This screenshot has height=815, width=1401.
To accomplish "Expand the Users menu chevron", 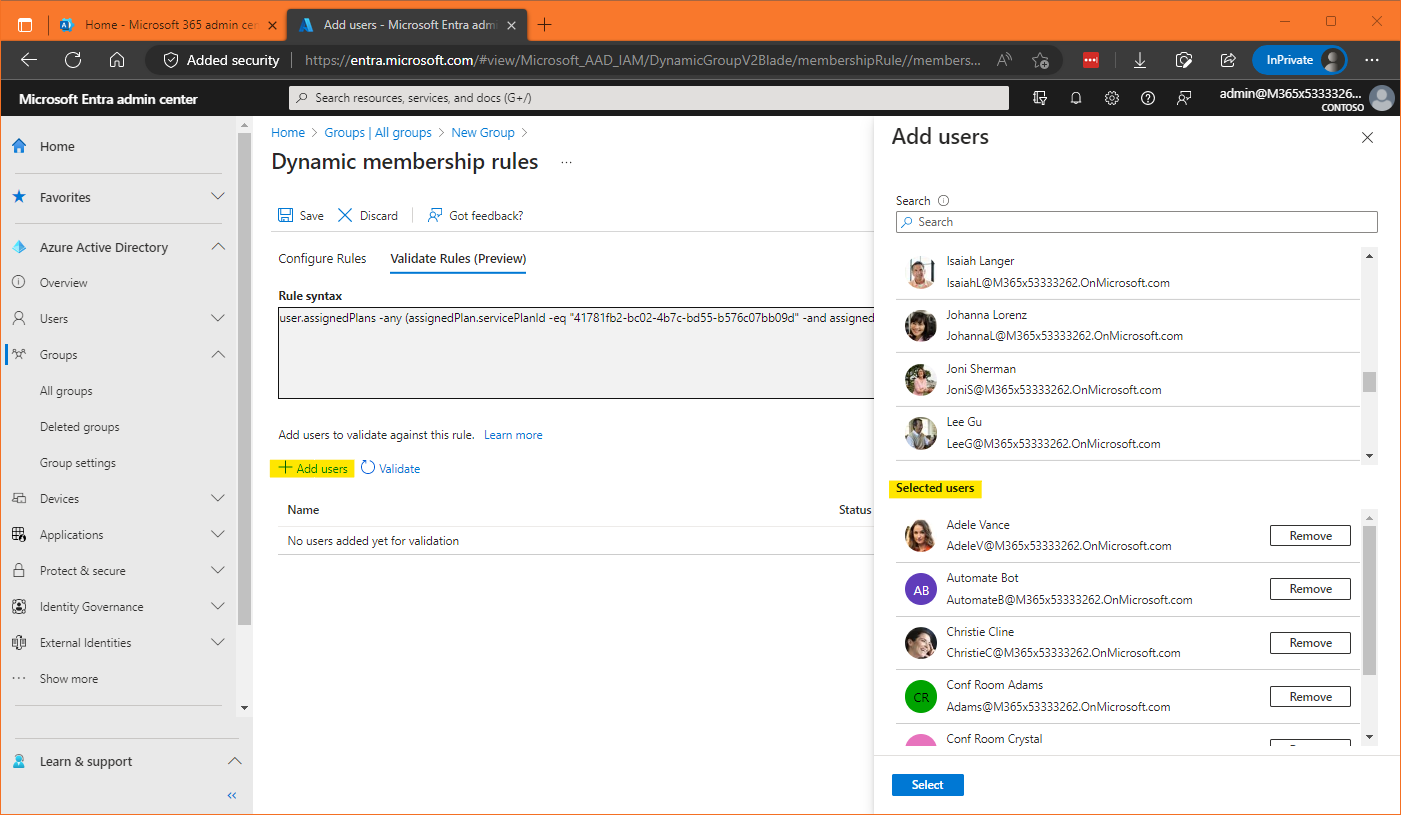I will coord(218,319).
